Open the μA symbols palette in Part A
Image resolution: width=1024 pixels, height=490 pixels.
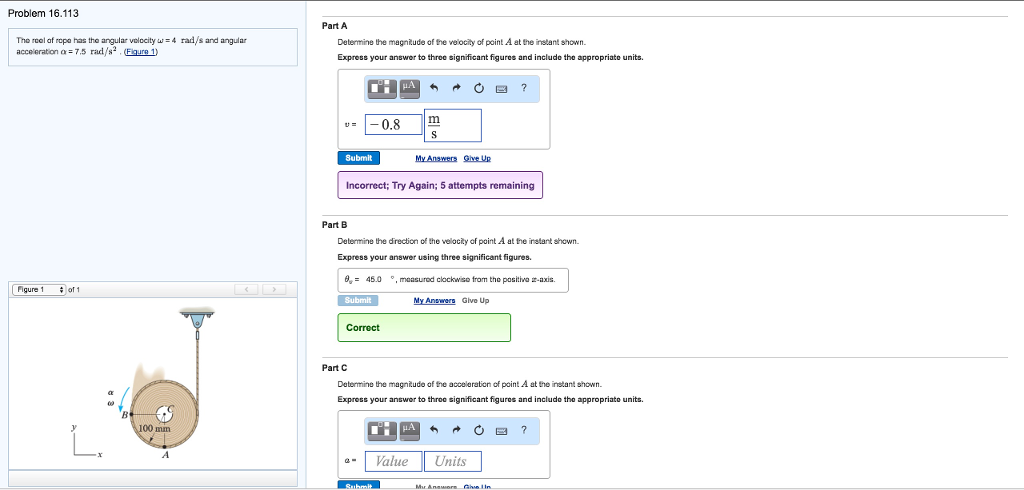(x=408, y=89)
